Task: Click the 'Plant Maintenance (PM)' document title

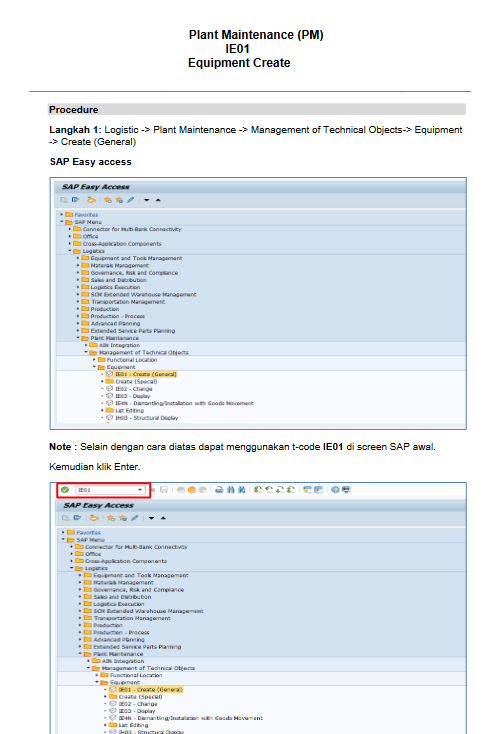Action: pos(256,35)
